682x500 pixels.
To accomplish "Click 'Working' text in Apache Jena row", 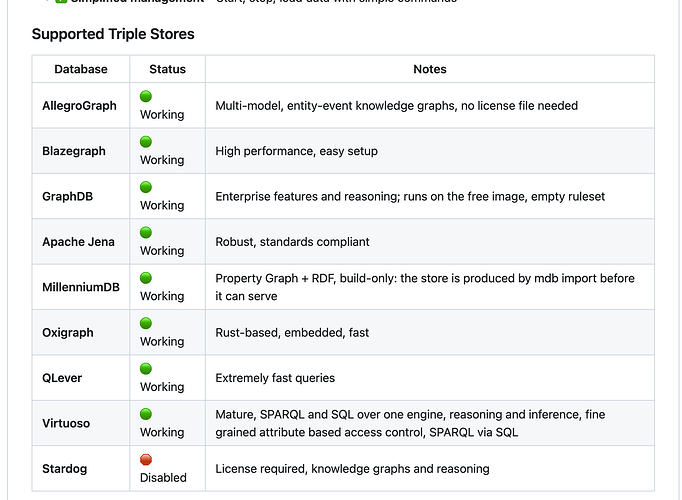I will [x=162, y=251].
